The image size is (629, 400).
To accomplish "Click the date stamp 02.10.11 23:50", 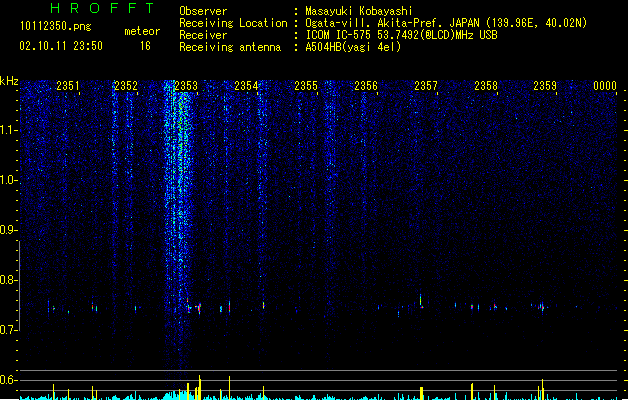I will point(61,46).
